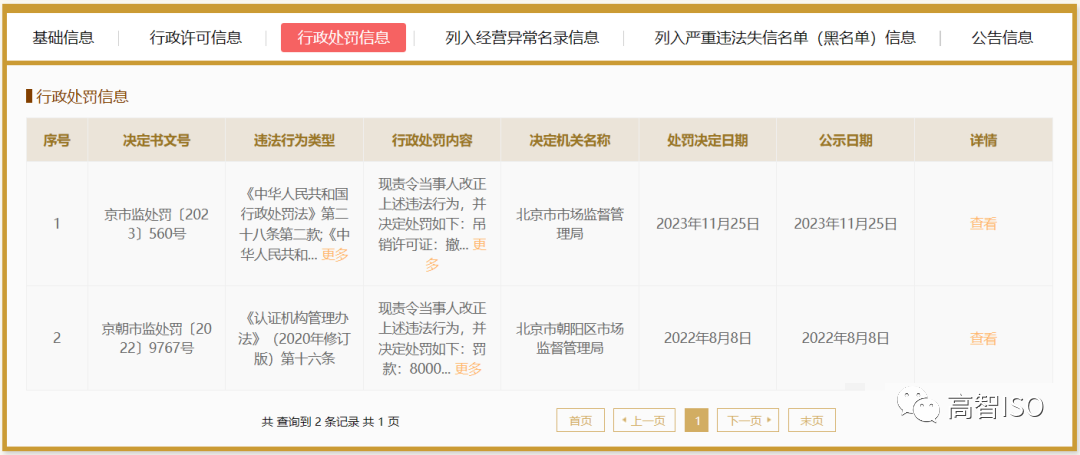Click the 行政处罚信息 section heading
Viewport: 1080px width, 455px height.
[82, 96]
